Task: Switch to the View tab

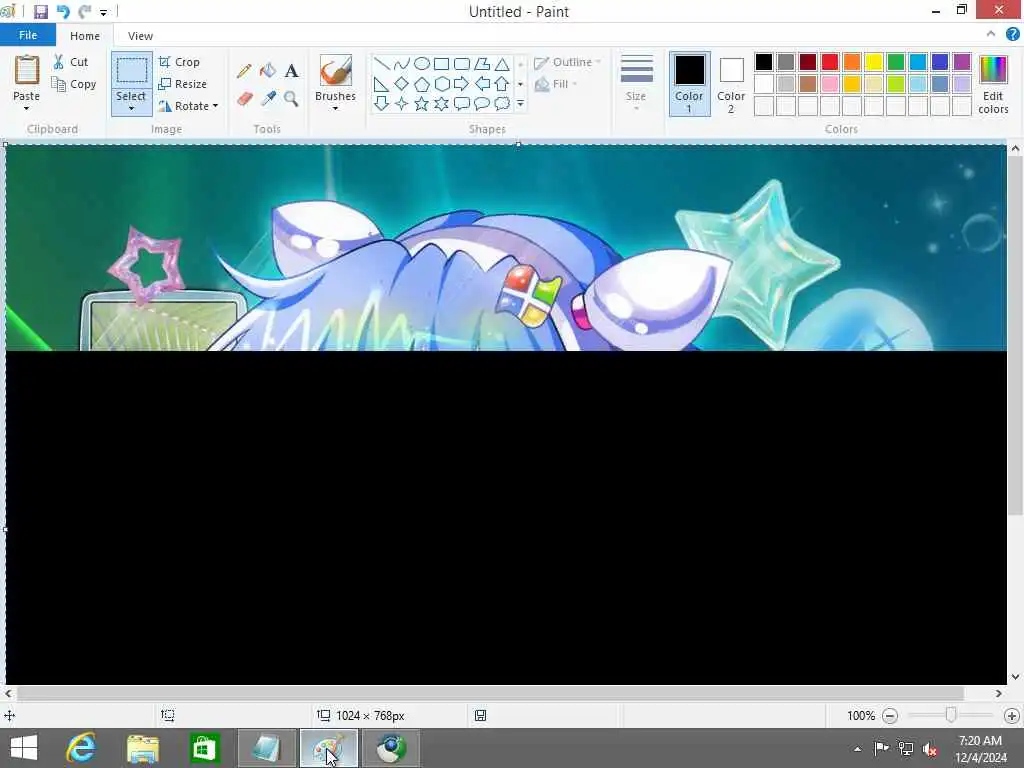Action: (140, 36)
